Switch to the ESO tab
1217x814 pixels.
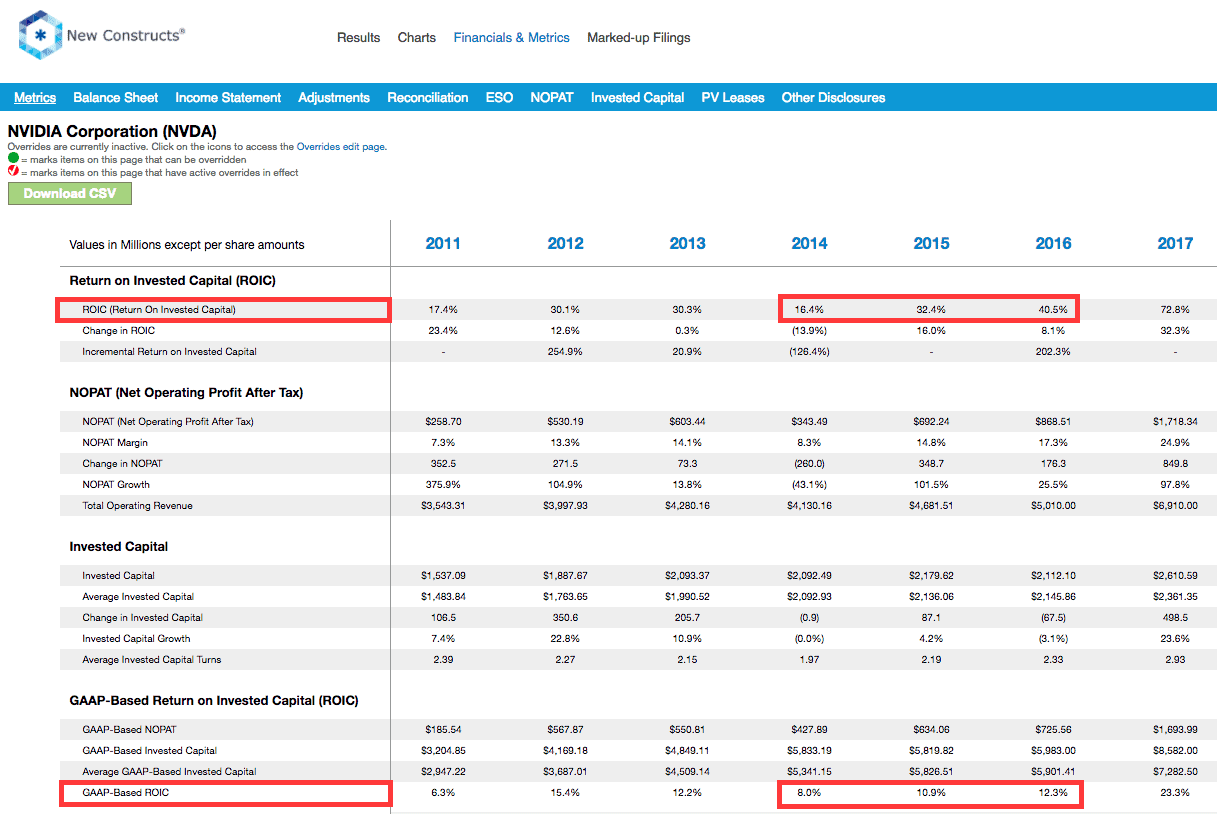[x=499, y=97]
